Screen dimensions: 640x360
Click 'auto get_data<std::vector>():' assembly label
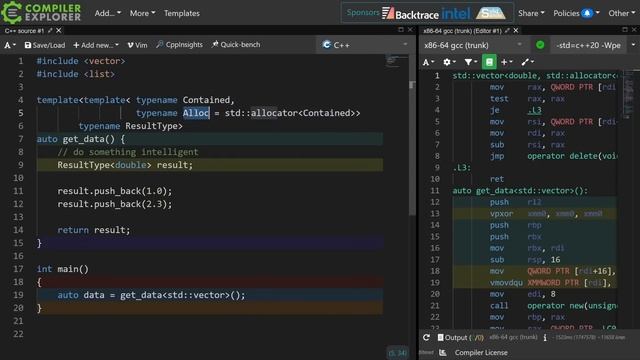[520, 191]
